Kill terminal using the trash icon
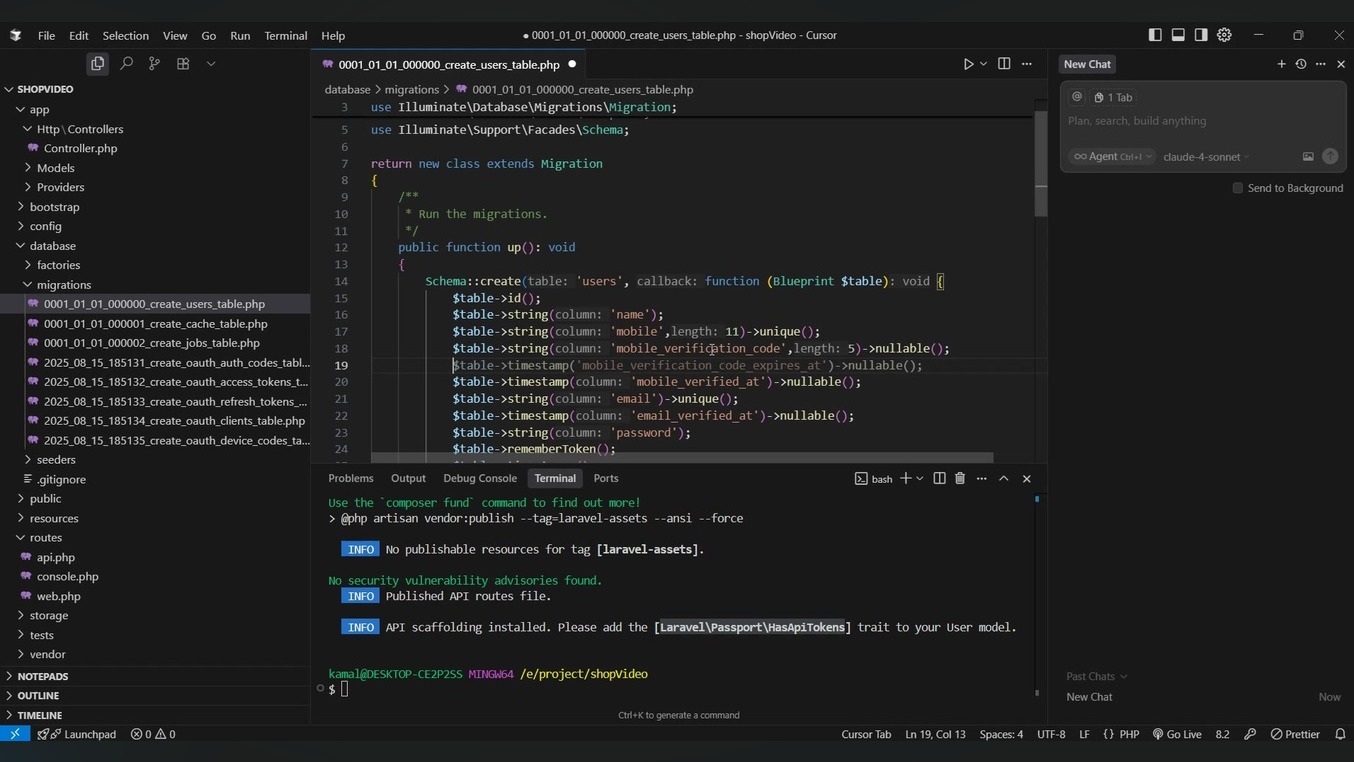The height and width of the screenshot is (762, 1354). [960, 479]
